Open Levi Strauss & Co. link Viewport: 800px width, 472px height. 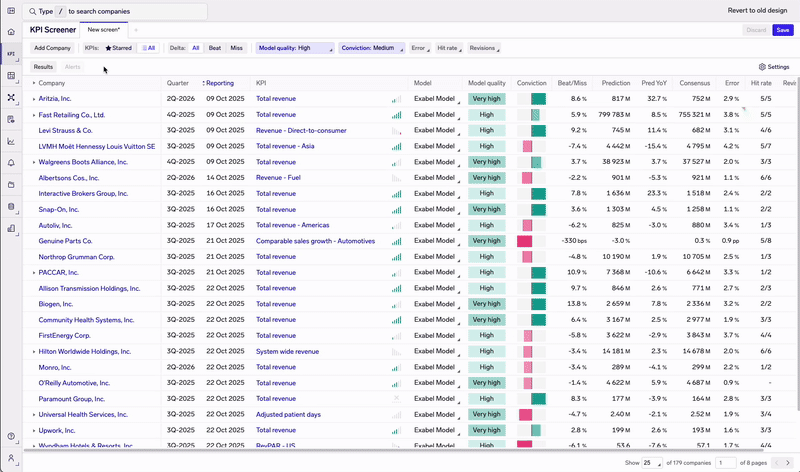pyautogui.click(x=65, y=131)
